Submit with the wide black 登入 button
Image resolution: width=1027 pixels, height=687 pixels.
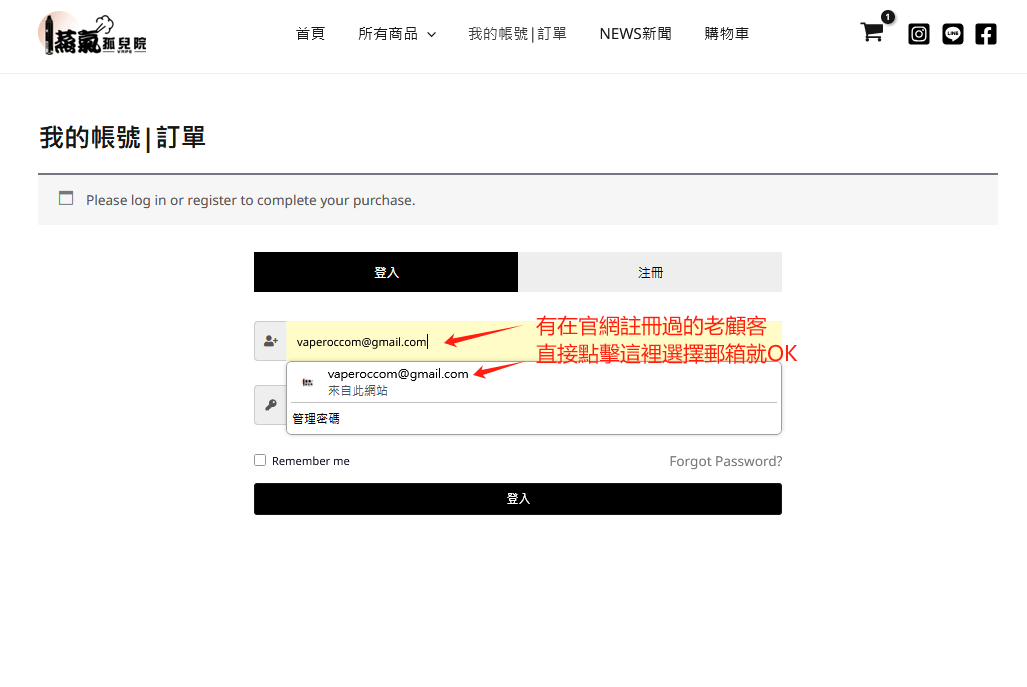518,499
